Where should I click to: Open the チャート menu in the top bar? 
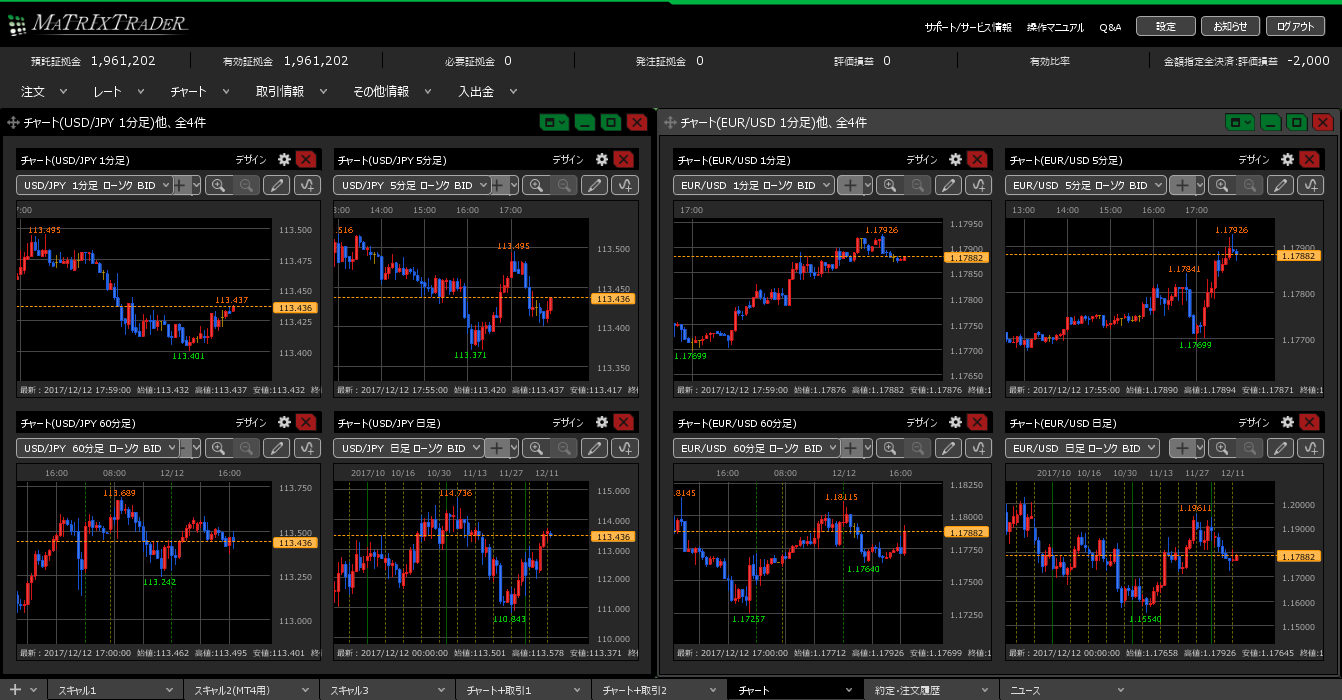point(198,91)
